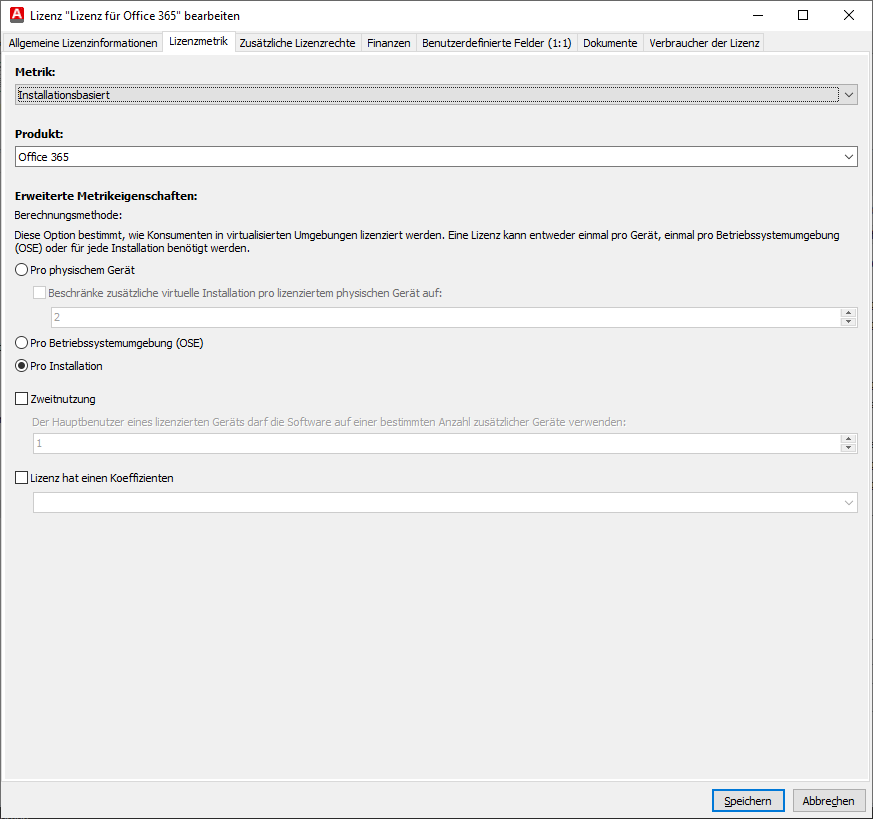Image resolution: width=873 pixels, height=819 pixels.
Task: Click the application icon in title bar
Action: pos(16,16)
